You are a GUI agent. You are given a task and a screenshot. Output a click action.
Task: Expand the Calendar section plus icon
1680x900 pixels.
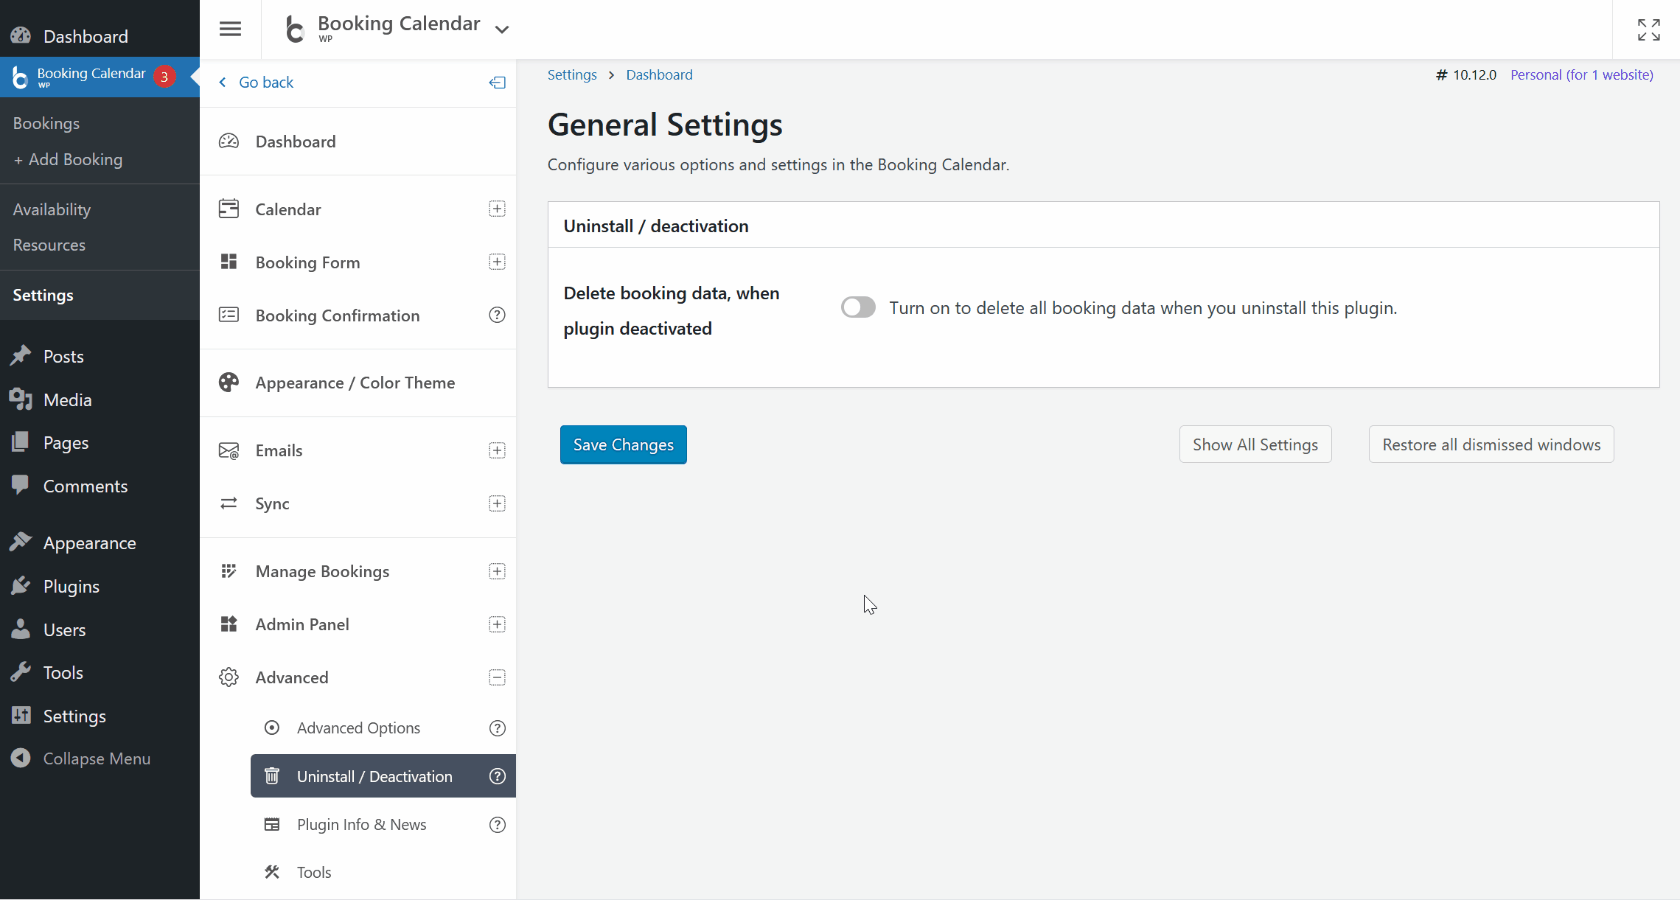(497, 209)
